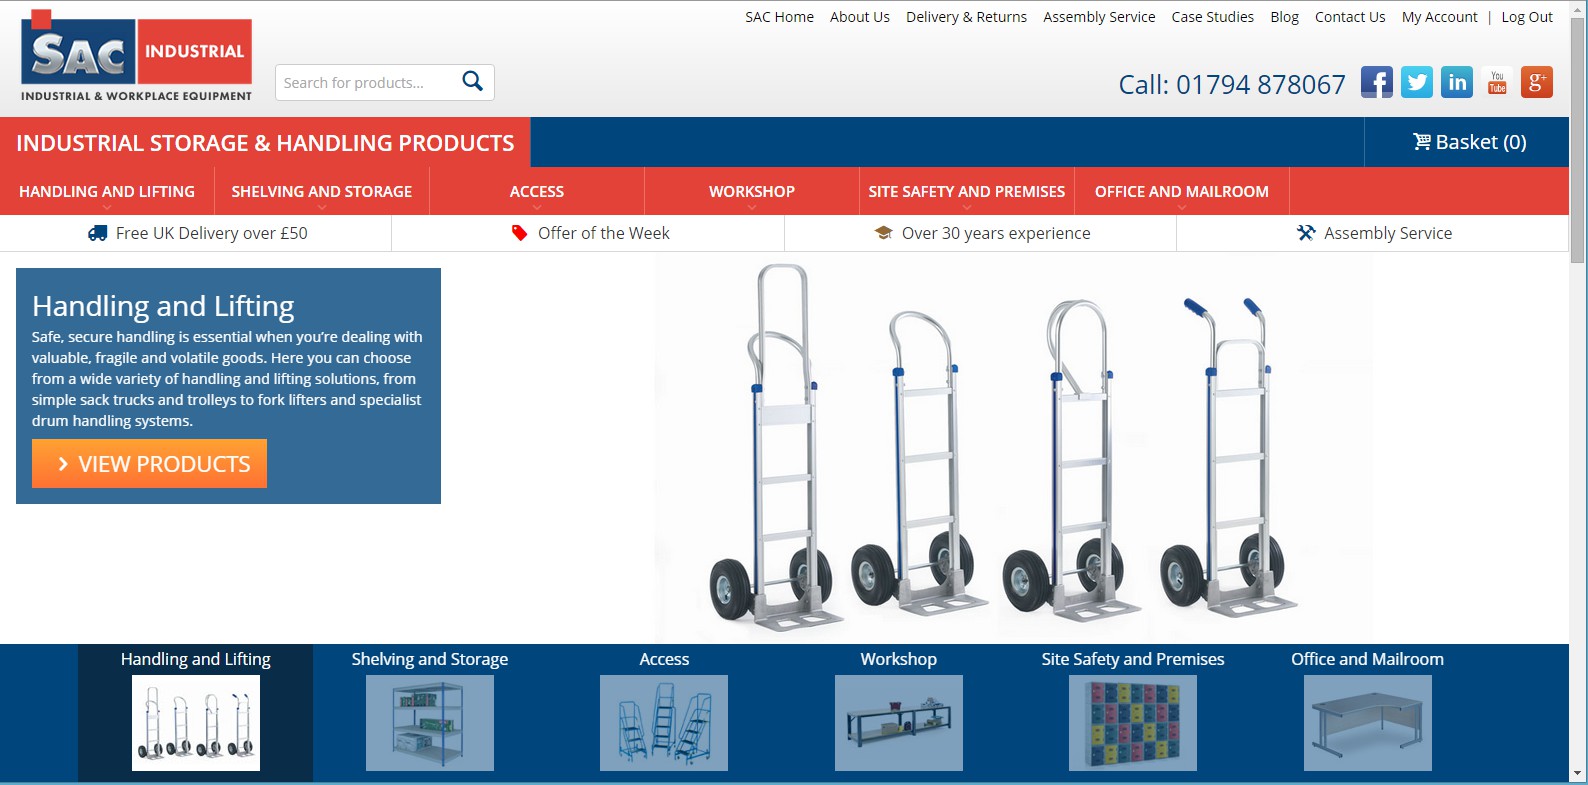Click the red offer tag icon
The width and height of the screenshot is (1588, 785).
click(519, 233)
